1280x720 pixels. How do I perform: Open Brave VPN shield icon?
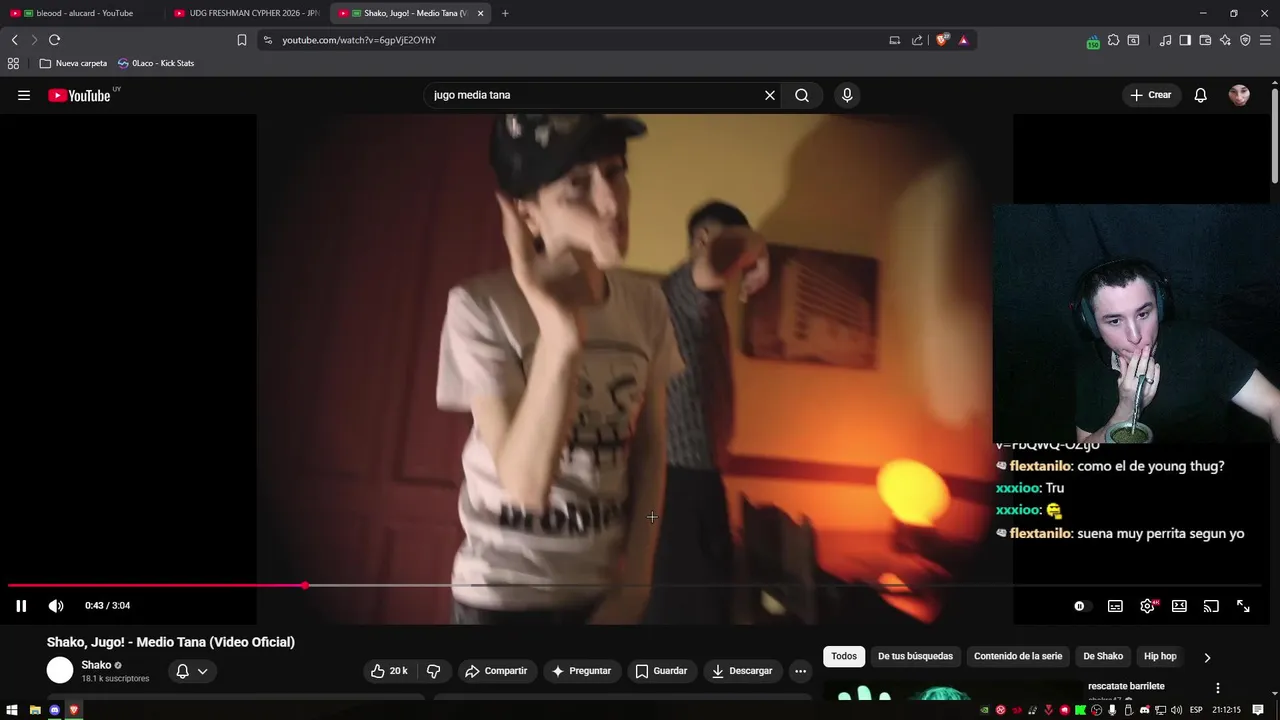(x=1245, y=40)
